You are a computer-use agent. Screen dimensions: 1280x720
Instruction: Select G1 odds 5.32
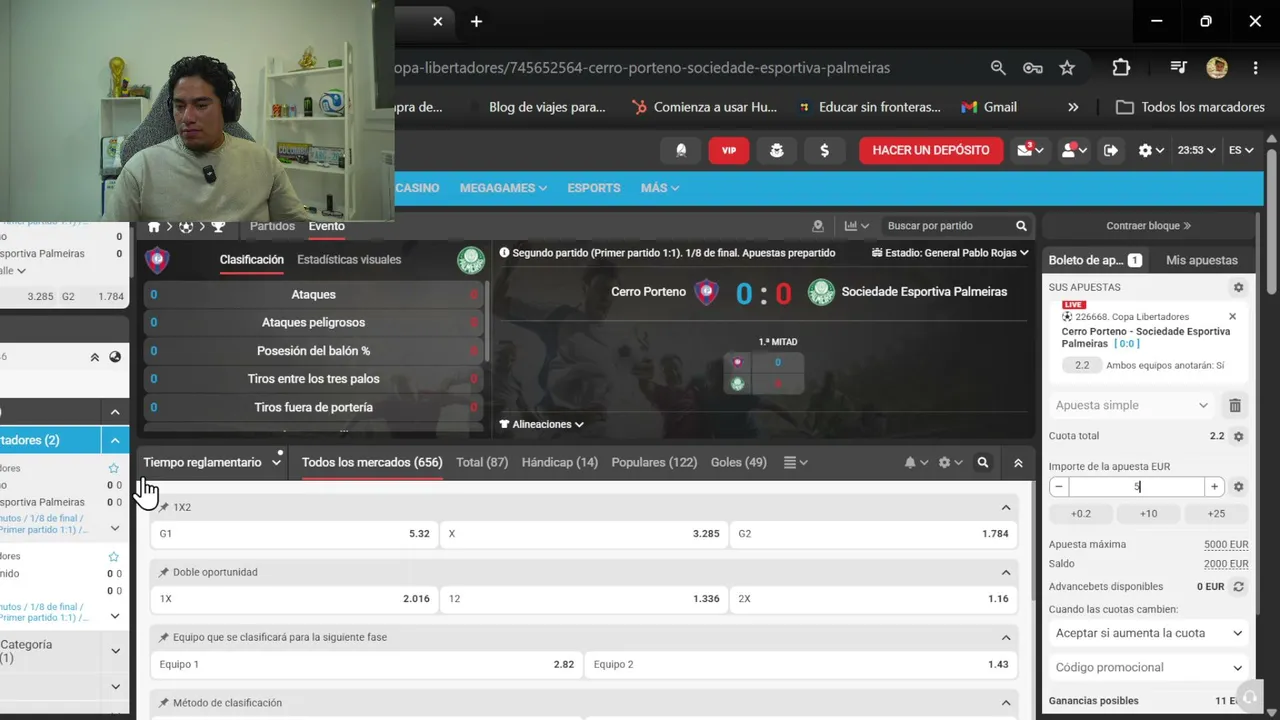tap(294, 534)
